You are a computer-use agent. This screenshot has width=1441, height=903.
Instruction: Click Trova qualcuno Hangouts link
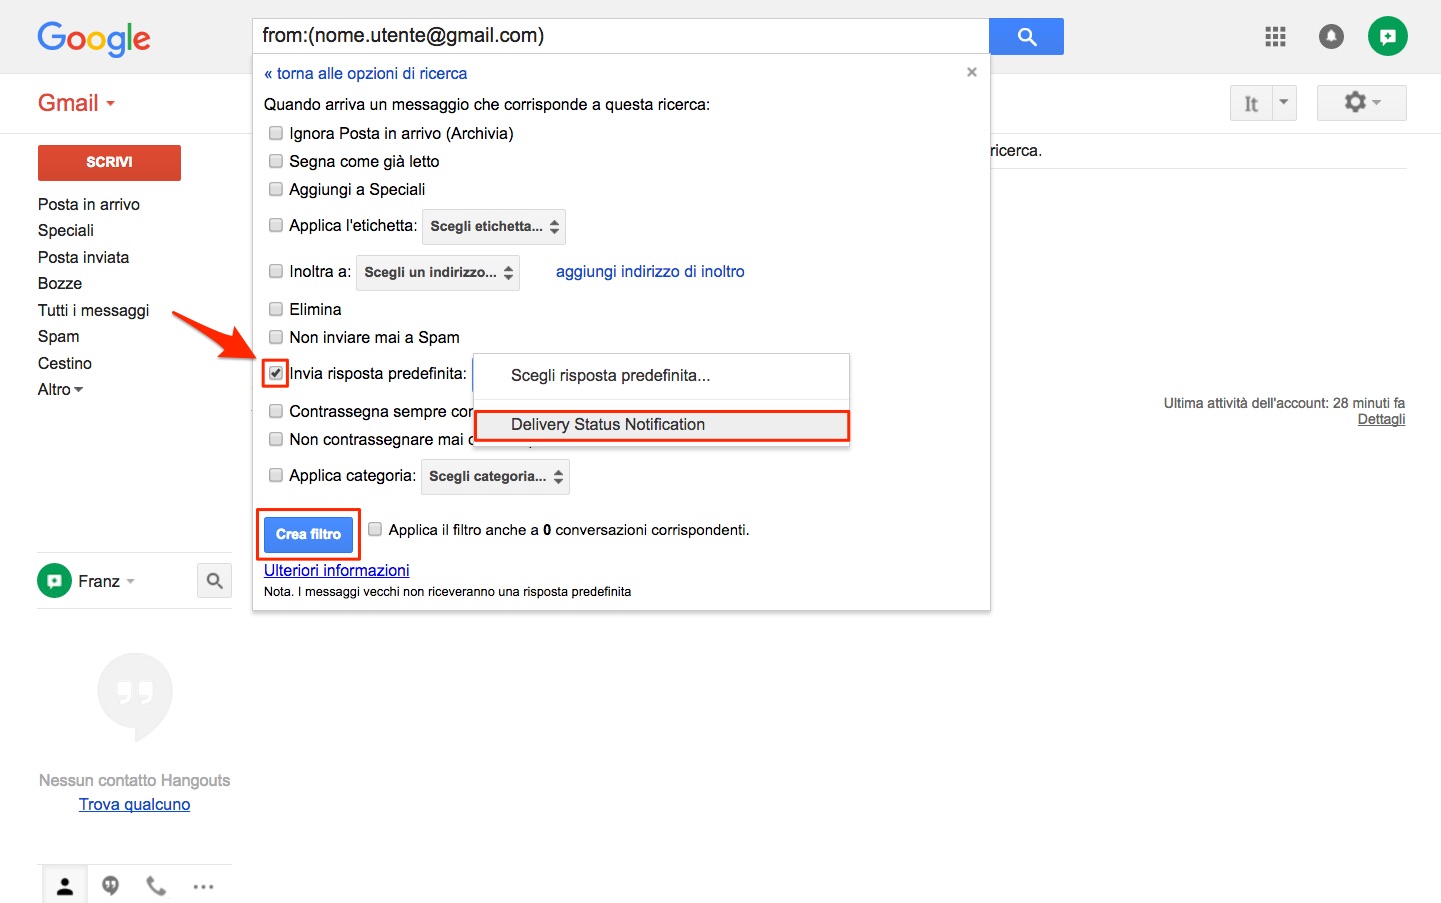[x=135, y=804]
